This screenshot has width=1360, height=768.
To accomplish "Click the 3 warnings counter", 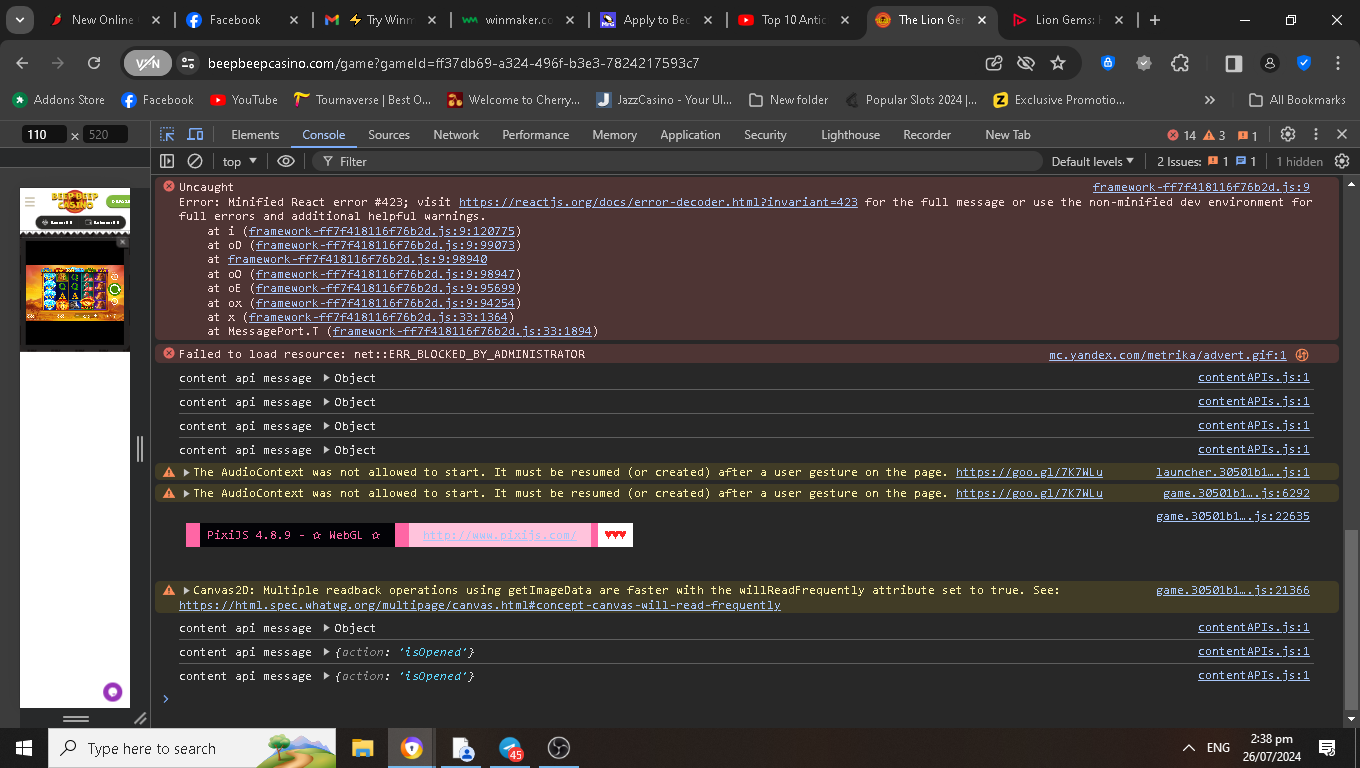I will (x=1214, y=135).
